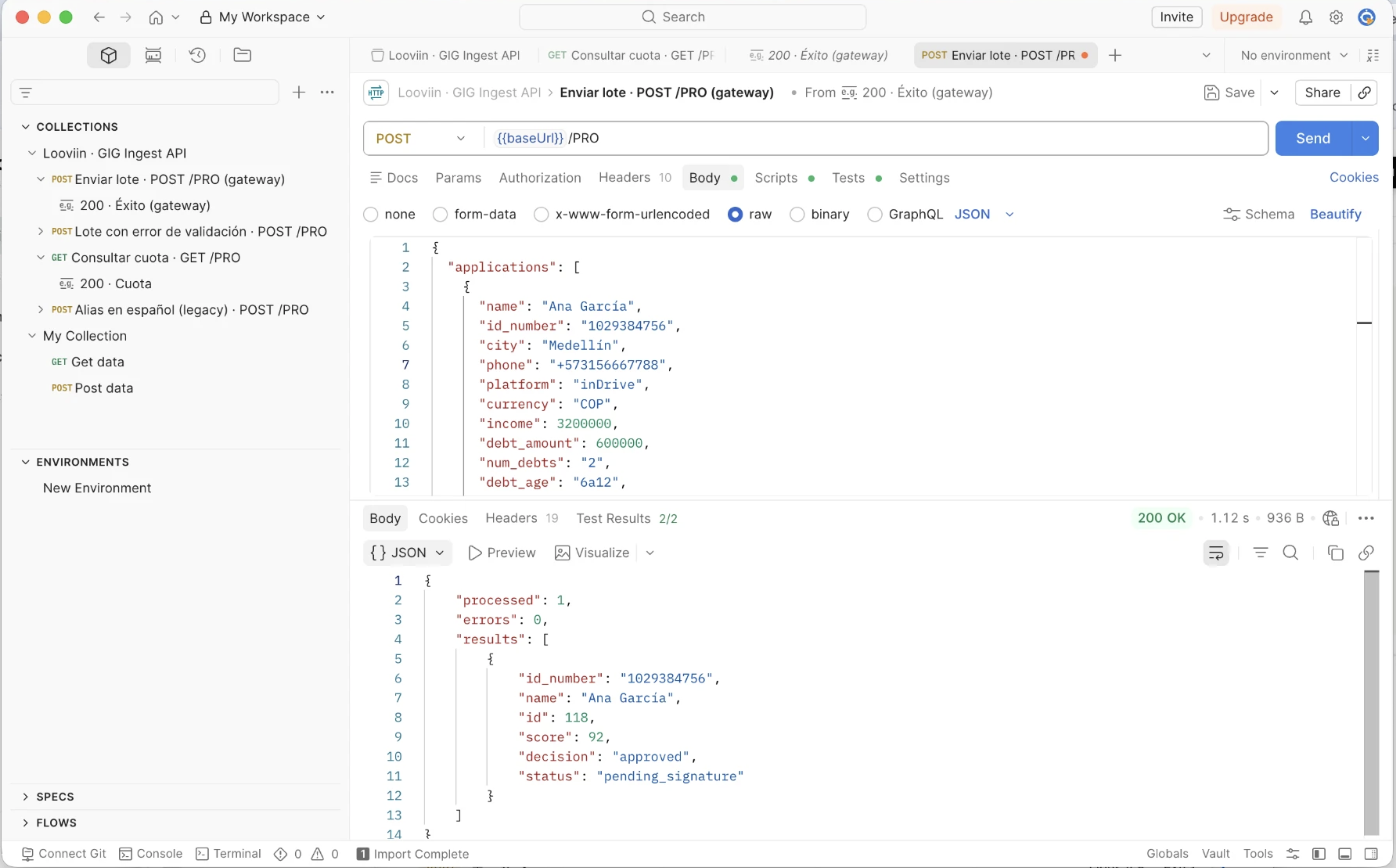Open dropdown arrow next to Visualize
Image resolution: width=1396 pixels, height=868 pixels.
click(x=650, y=552)
